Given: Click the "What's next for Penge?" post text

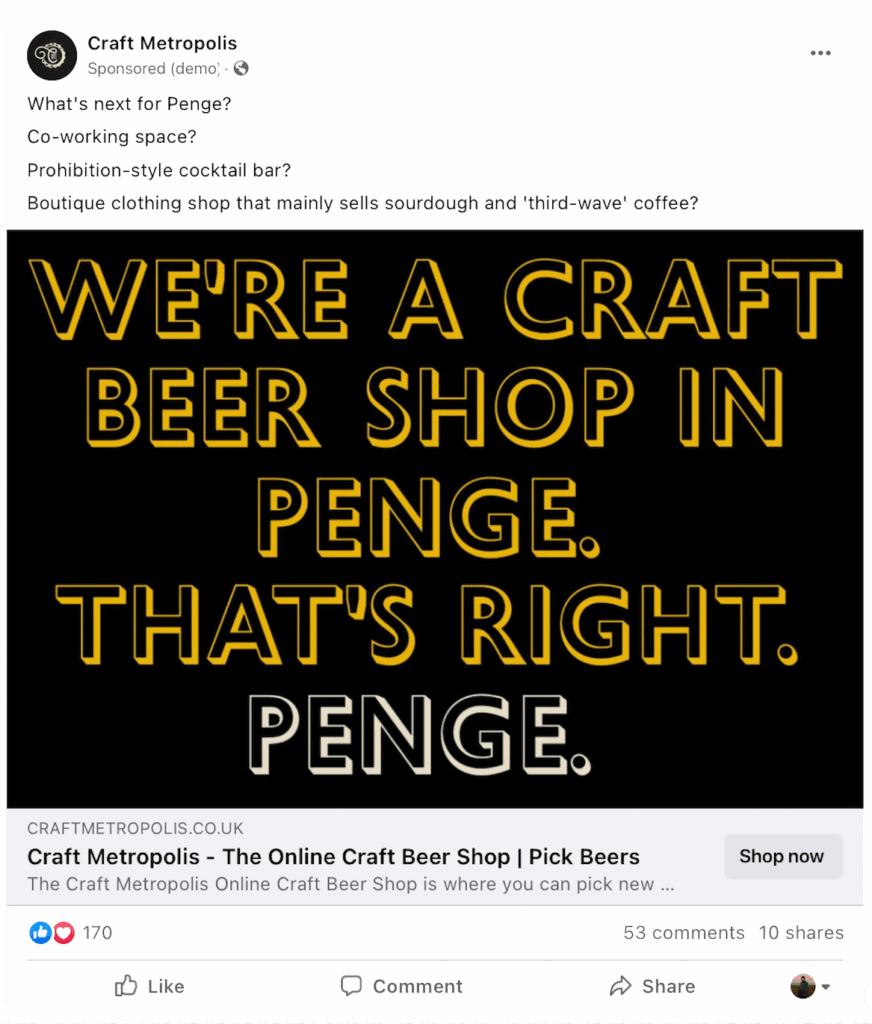Looking at the screenshot, I should point(129,104).
